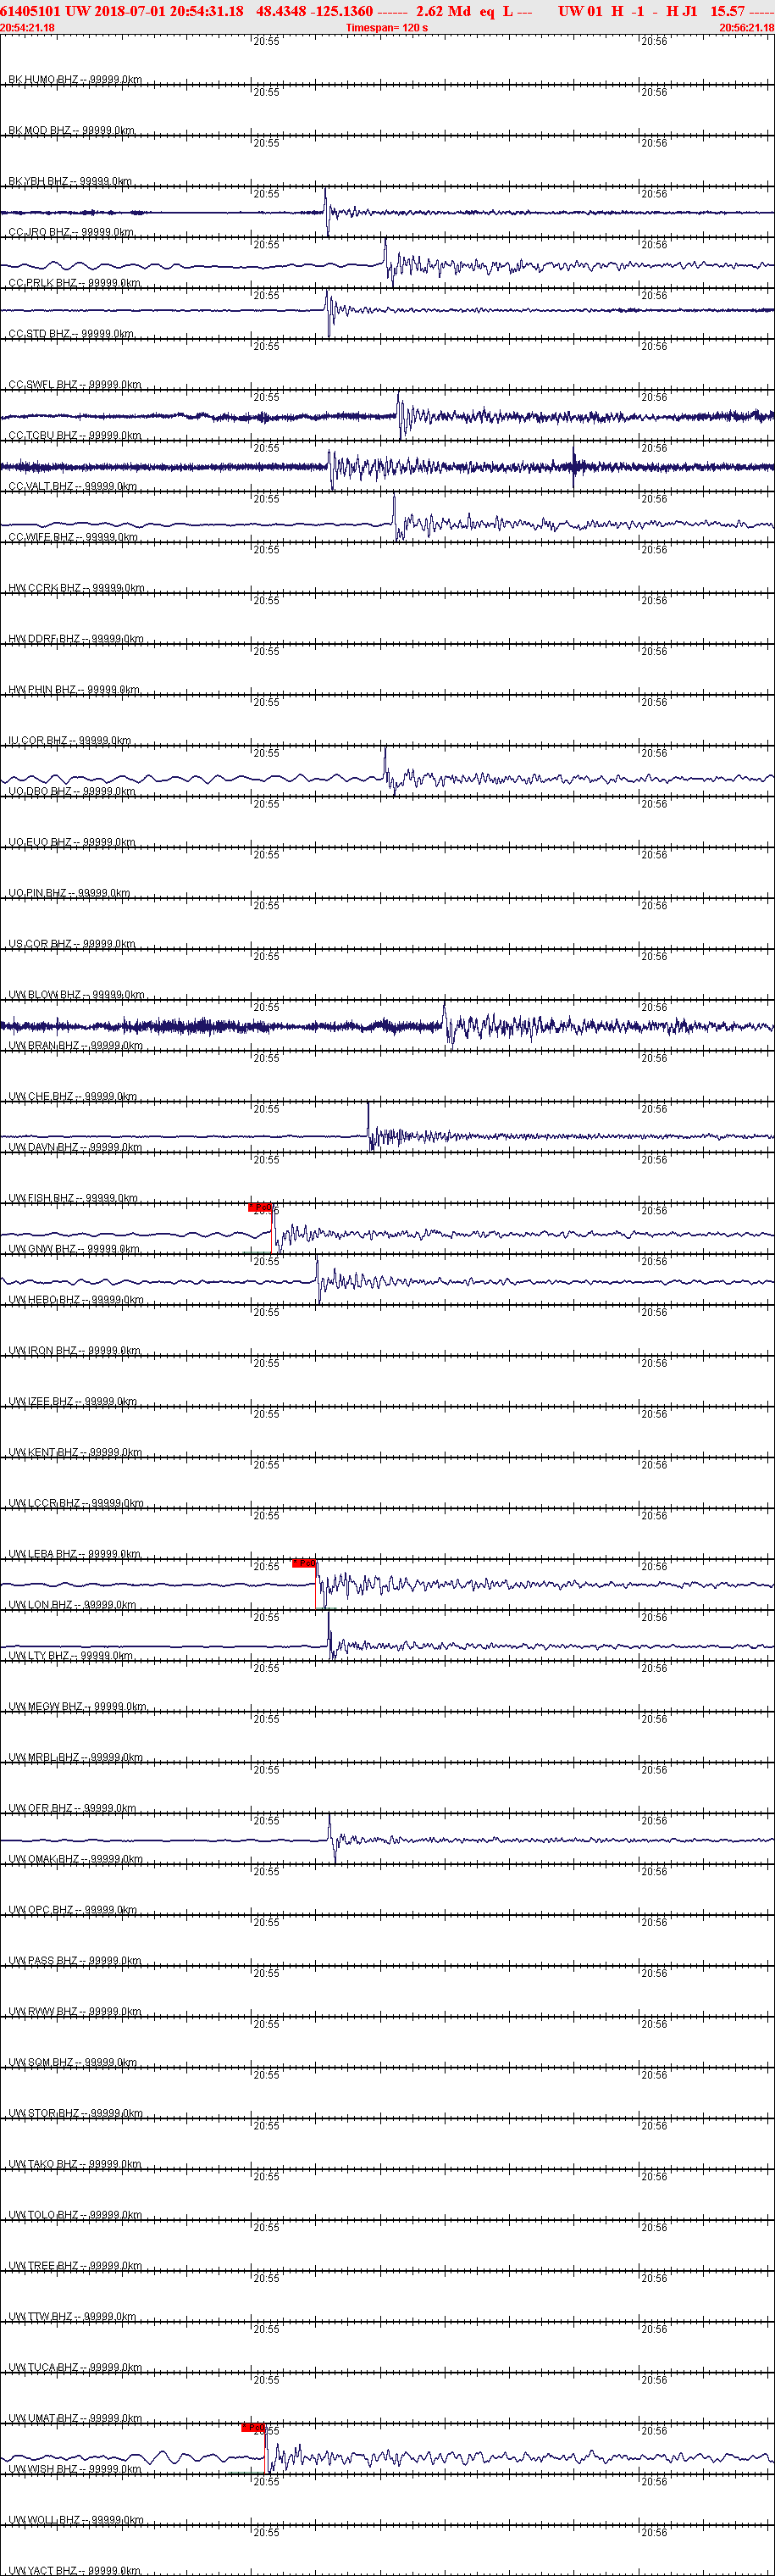Select the UW.OMAK.BHZ station label
The width and height of the screenshot is (775, 2576).
point(76,1859)
